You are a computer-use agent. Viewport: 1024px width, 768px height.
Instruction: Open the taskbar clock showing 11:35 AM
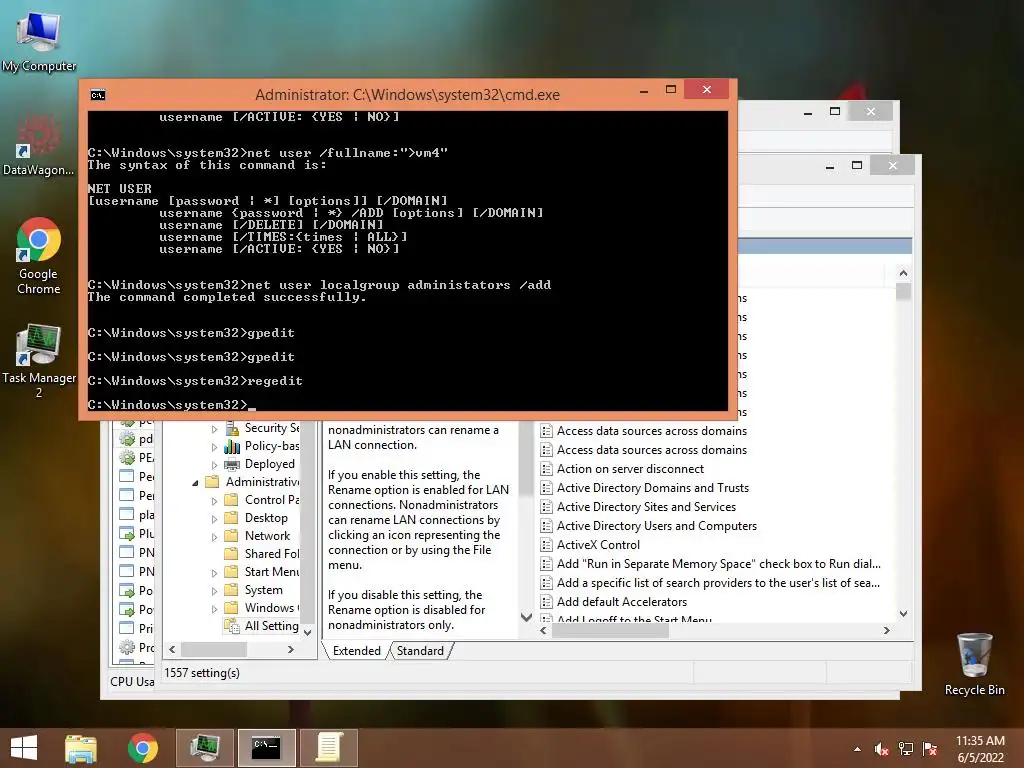980,749
